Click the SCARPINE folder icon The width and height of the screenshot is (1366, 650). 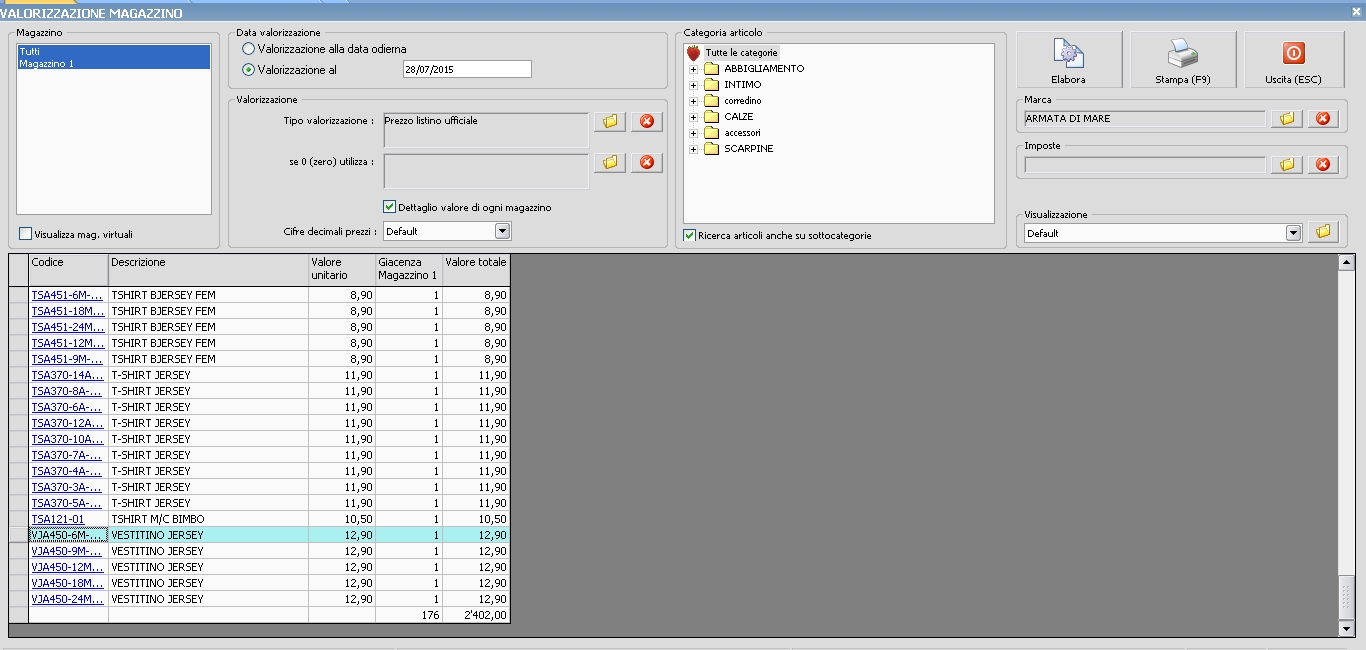(x=711, y=149)
